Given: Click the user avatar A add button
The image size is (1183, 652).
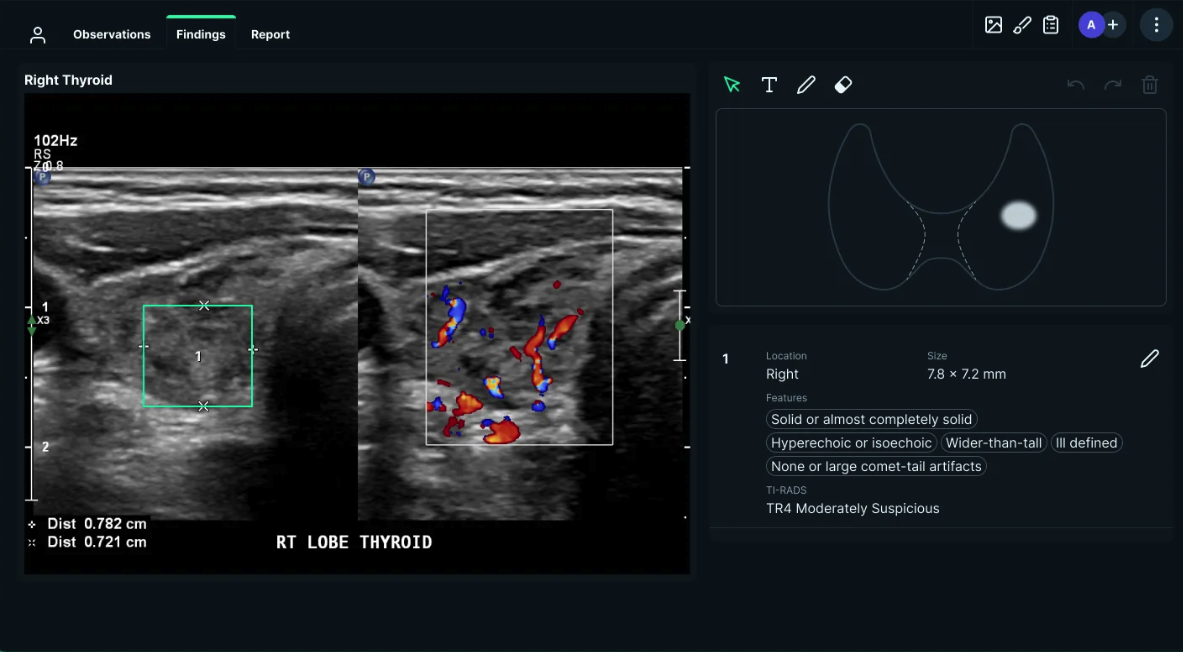Looking at the screenshot, I should [x=1101, y=25].
